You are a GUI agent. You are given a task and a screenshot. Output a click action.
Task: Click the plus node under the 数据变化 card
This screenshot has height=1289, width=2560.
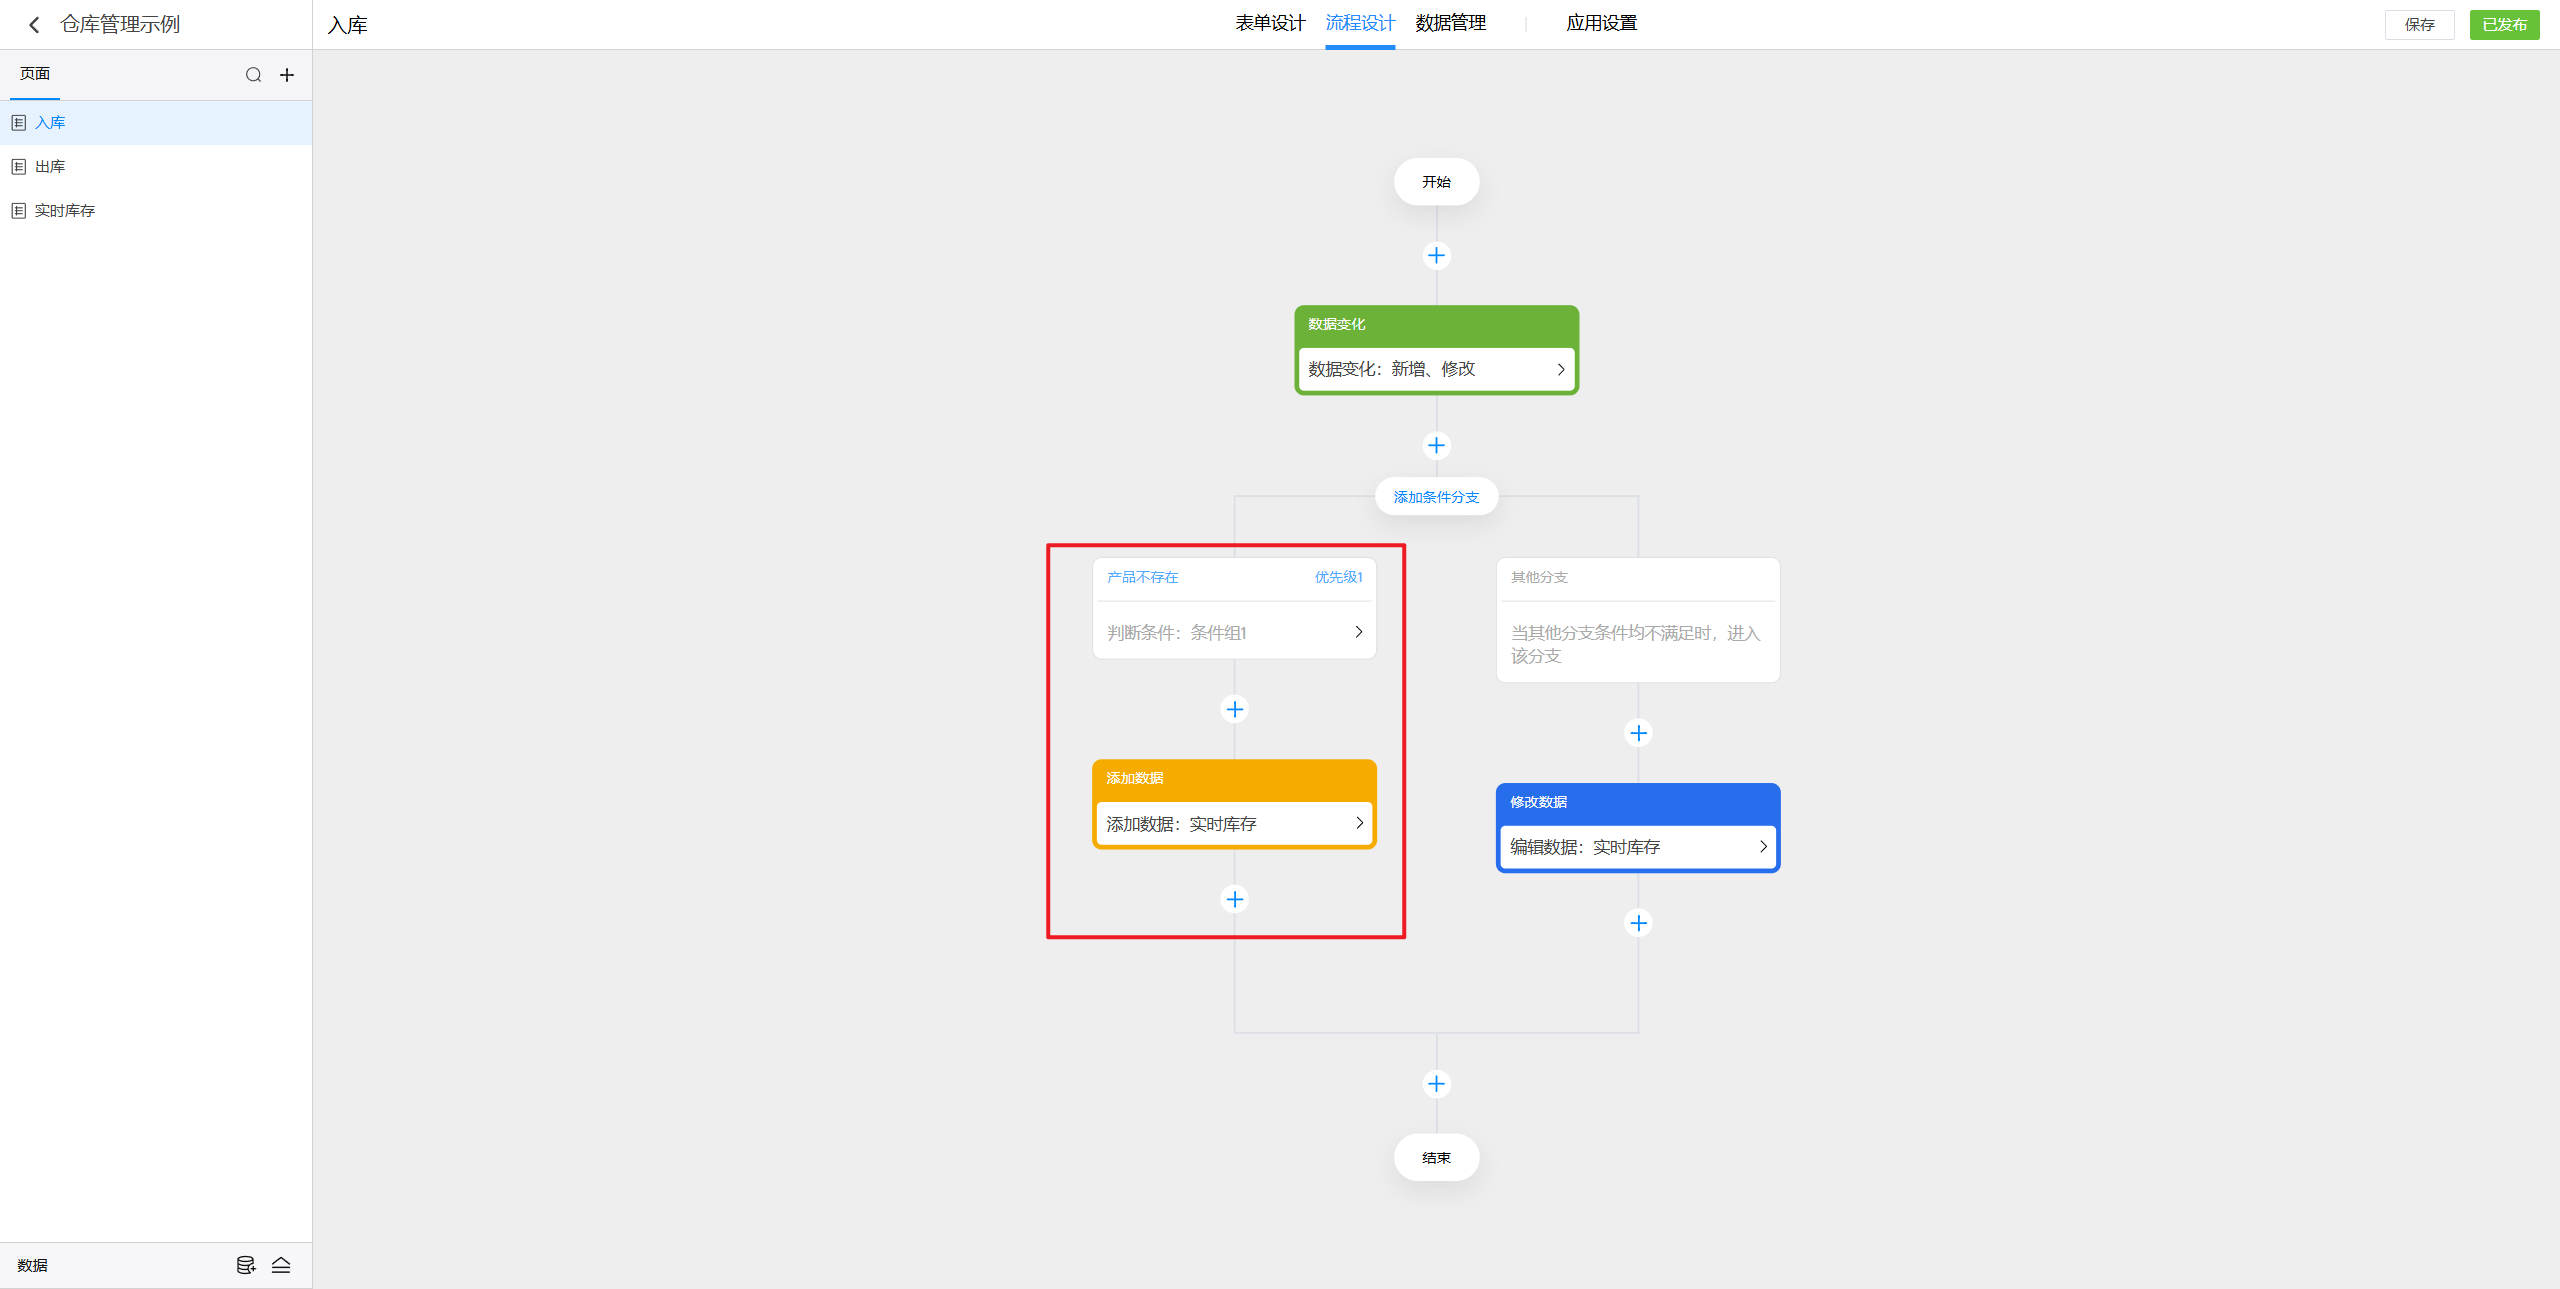coord(1436,445)
